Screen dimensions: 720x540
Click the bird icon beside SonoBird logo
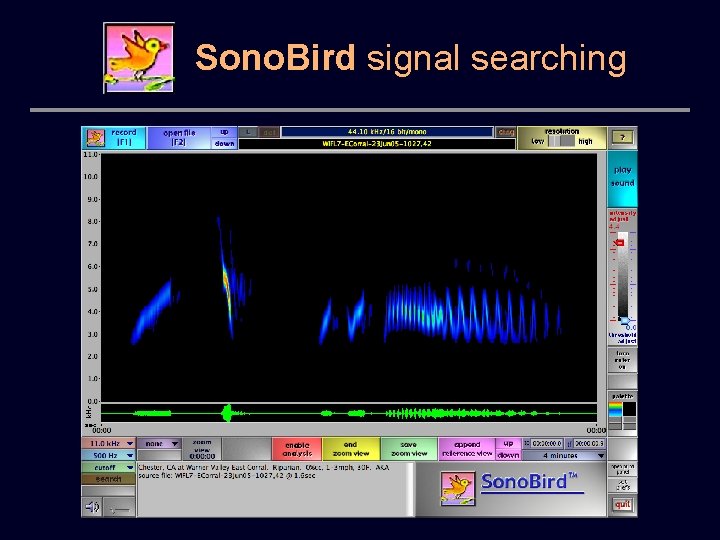click(x=458, y=489)
